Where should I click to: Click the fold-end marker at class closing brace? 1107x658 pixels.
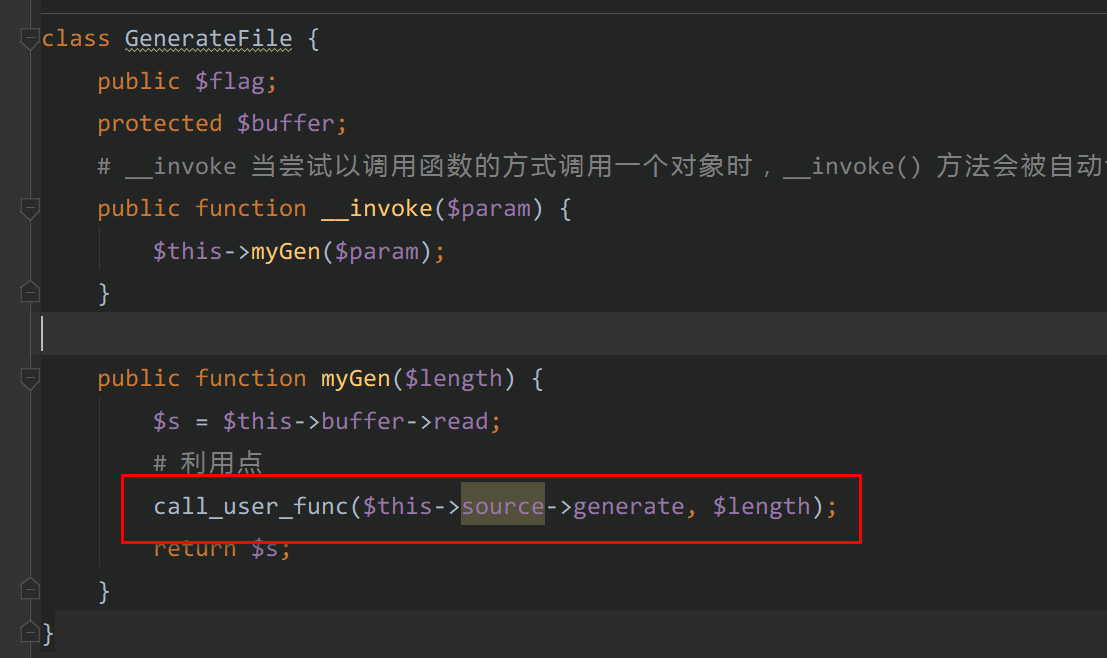click(x=30, y=633)
